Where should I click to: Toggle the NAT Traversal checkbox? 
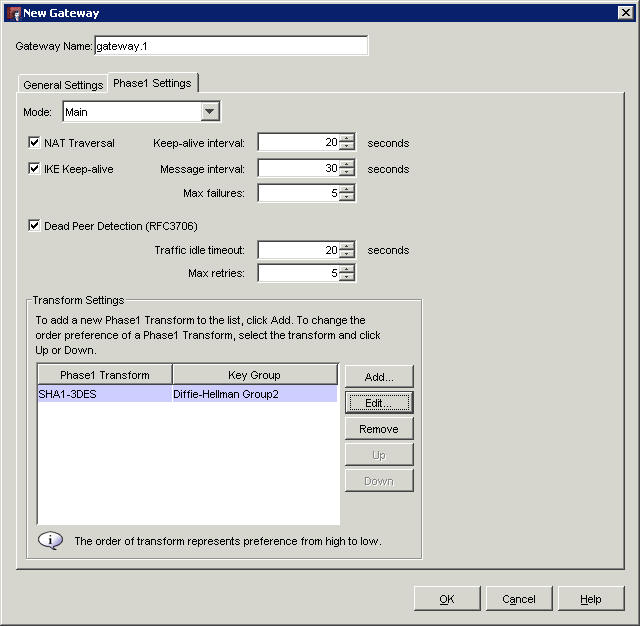pyautogui.click(x=34, y=142)
